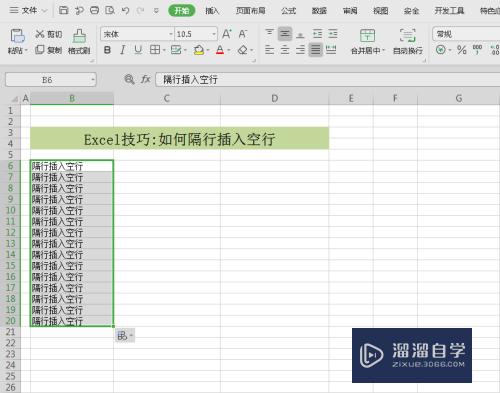Align cell content to bottom
This screenshot has height=393, width=500.
[300, 34]
